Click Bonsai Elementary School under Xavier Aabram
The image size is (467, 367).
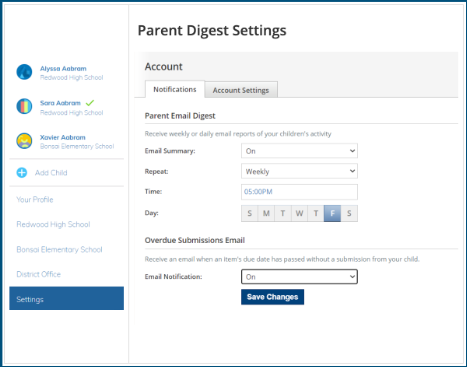(x=77, y=146)
